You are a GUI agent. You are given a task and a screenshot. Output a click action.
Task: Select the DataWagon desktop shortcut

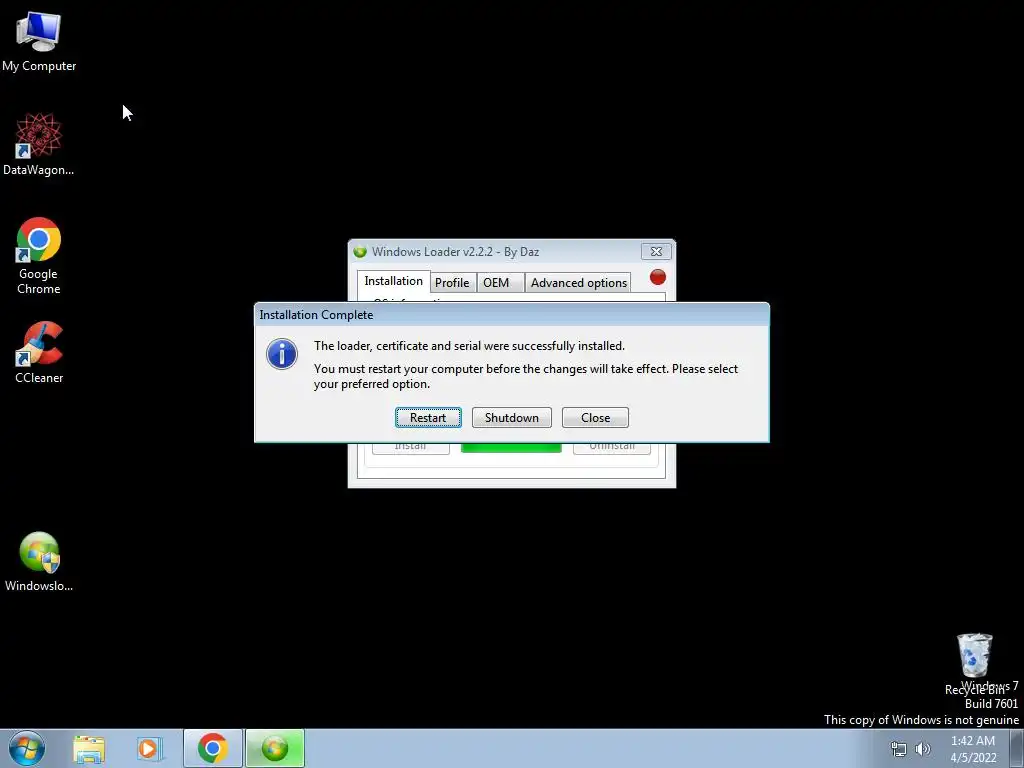39,145
